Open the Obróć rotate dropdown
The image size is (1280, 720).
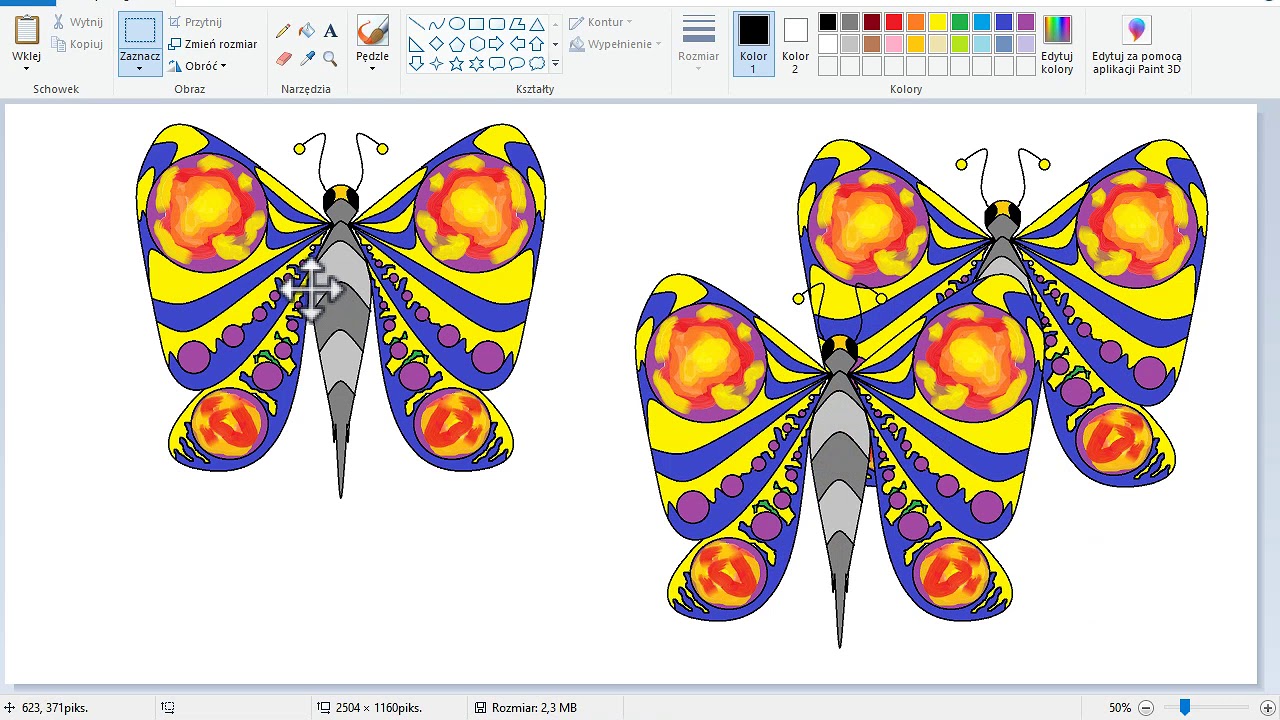(x=197, y=66)
